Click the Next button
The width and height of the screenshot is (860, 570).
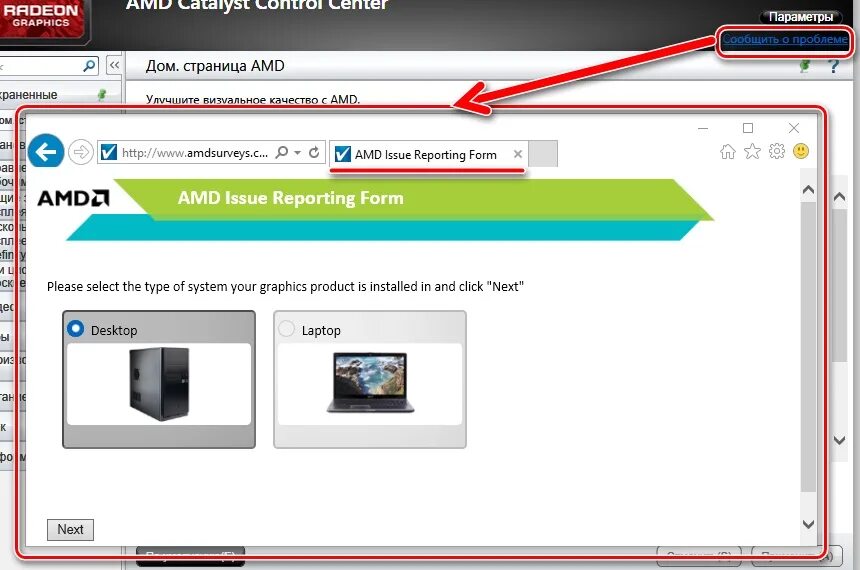tap(70, 529)
